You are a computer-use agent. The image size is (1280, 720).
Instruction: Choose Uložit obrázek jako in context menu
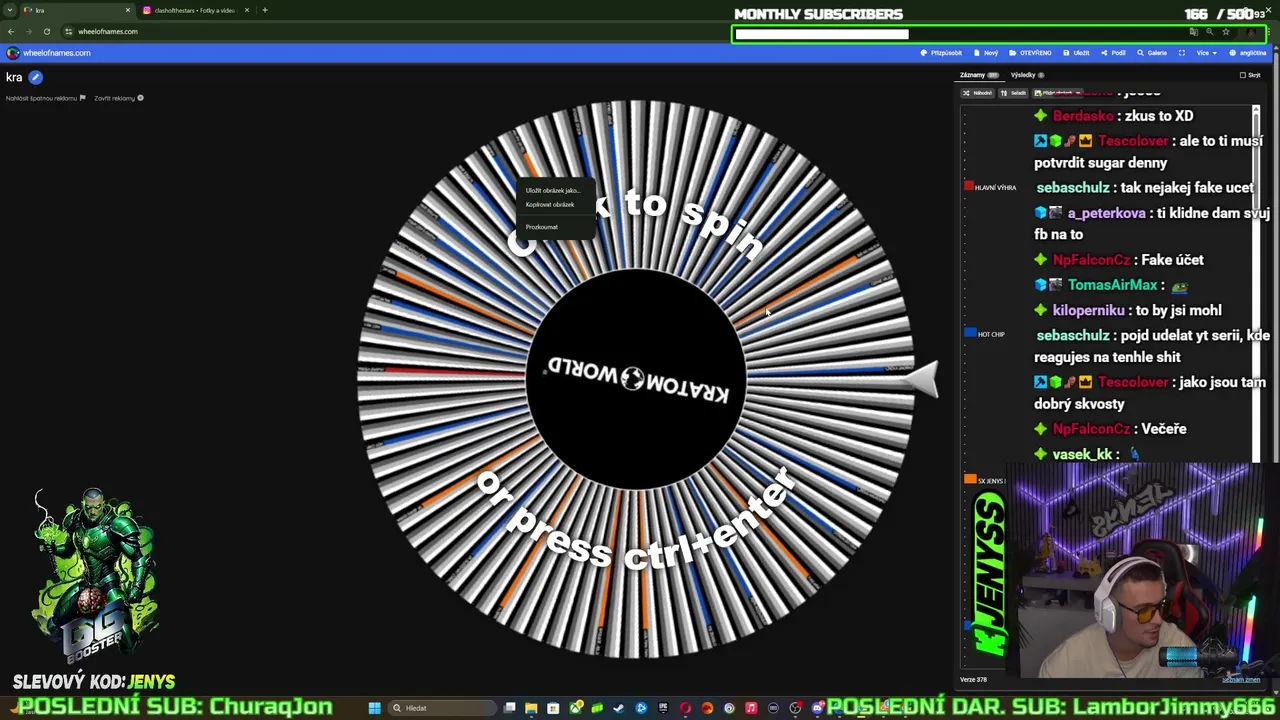552,190
